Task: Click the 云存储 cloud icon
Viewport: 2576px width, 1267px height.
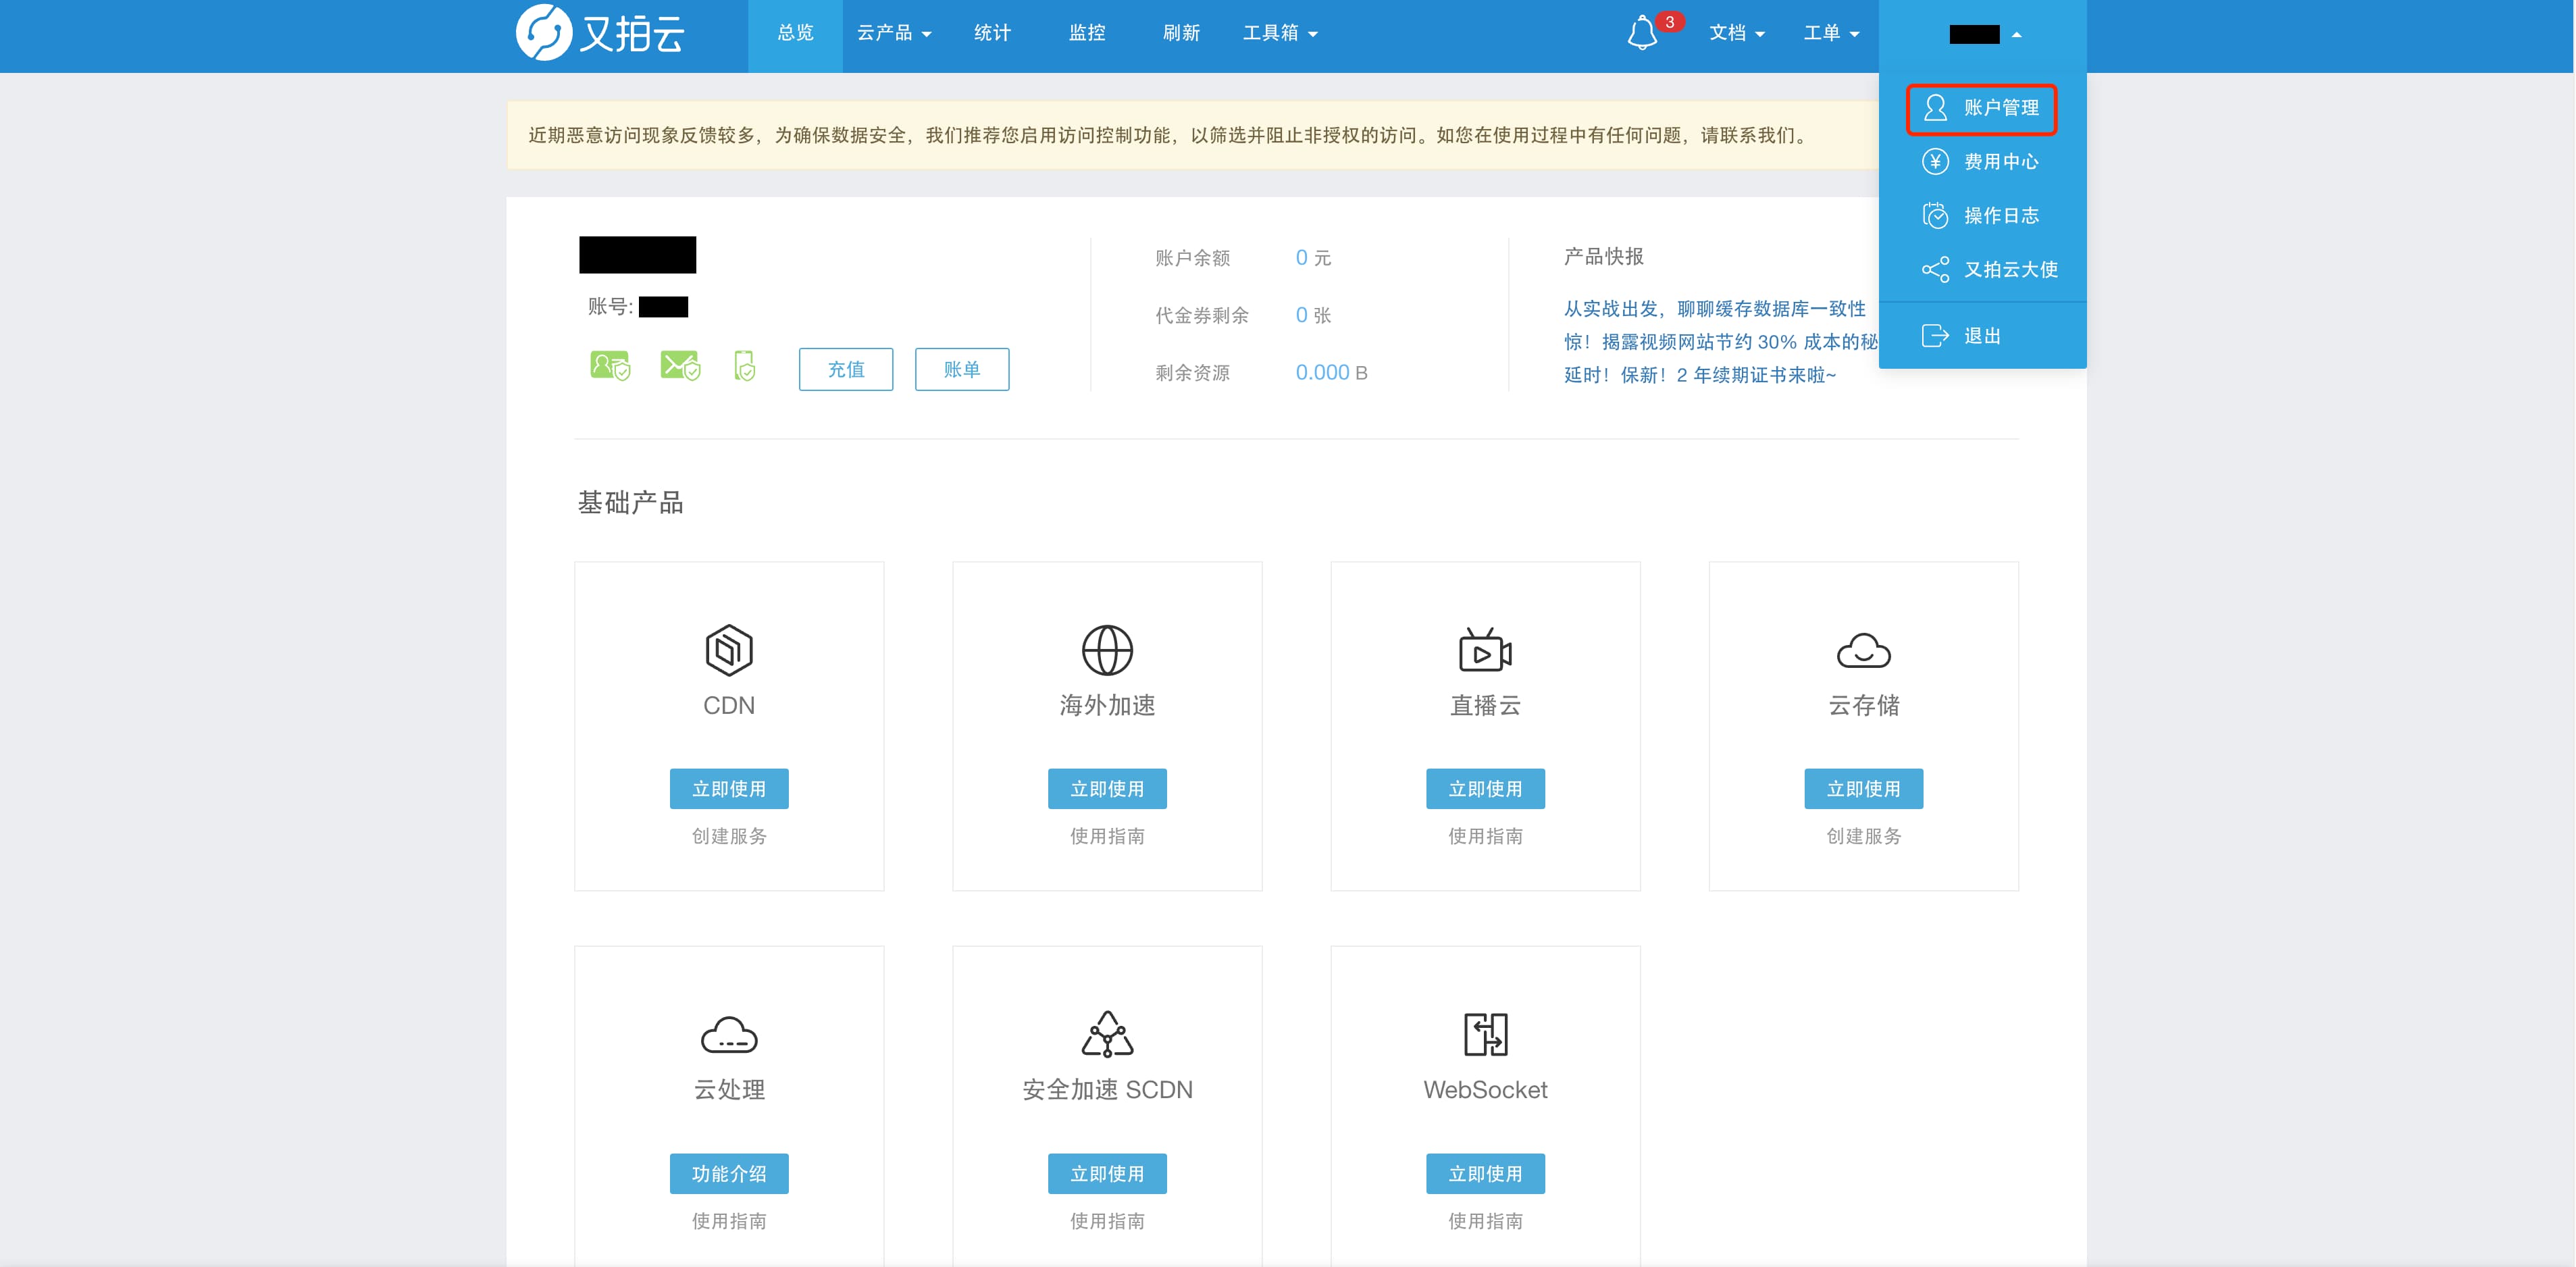Action: [1864, 651]
